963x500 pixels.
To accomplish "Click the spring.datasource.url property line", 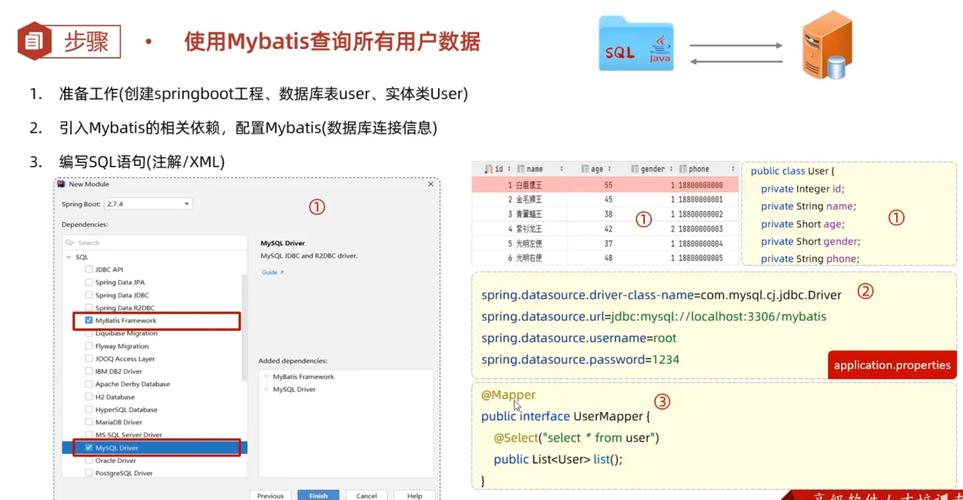I will (653, 316).
